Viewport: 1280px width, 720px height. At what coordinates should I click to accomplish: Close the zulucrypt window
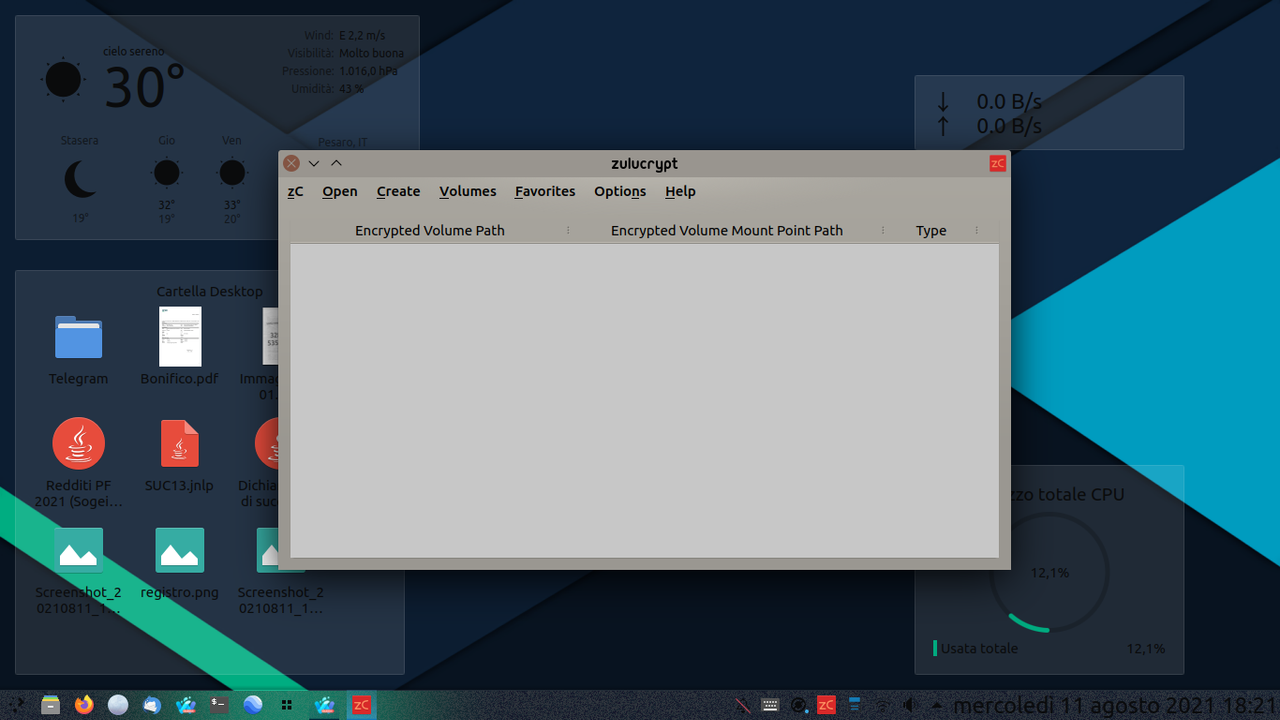coord(291,163)
